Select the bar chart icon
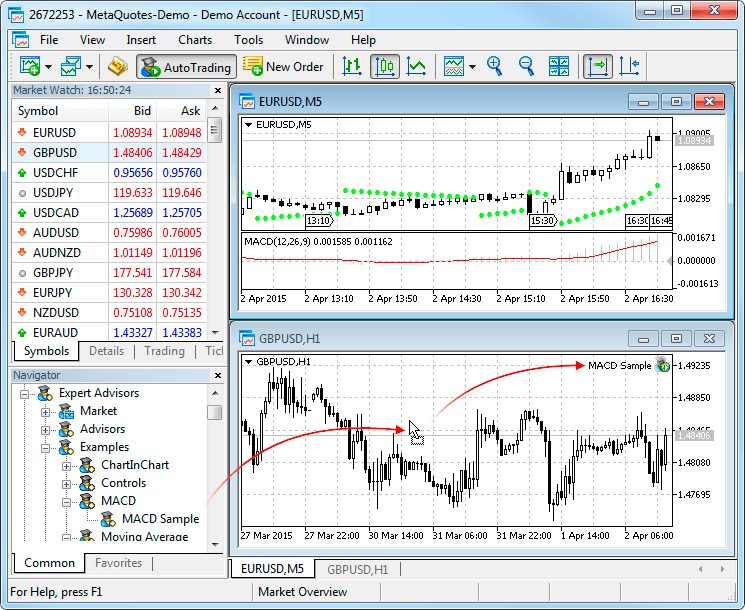 [352, 67]
